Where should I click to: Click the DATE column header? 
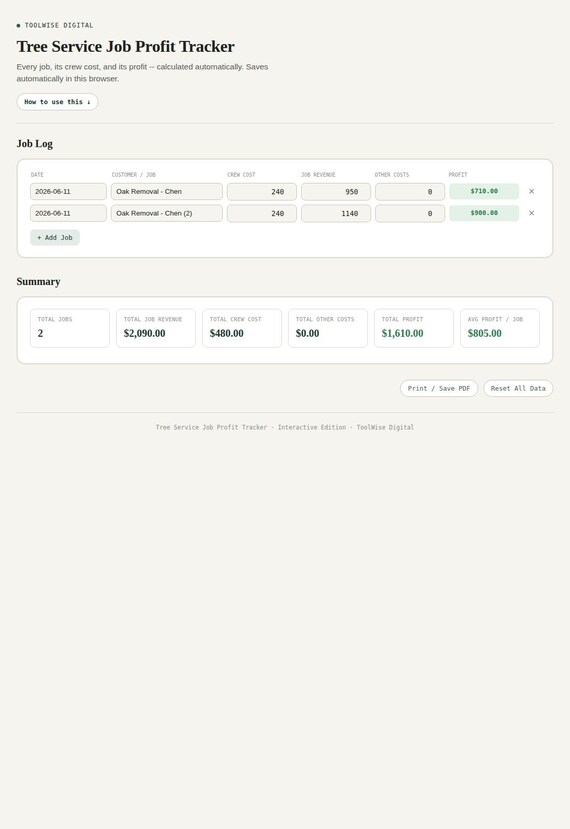click(37, 174)
